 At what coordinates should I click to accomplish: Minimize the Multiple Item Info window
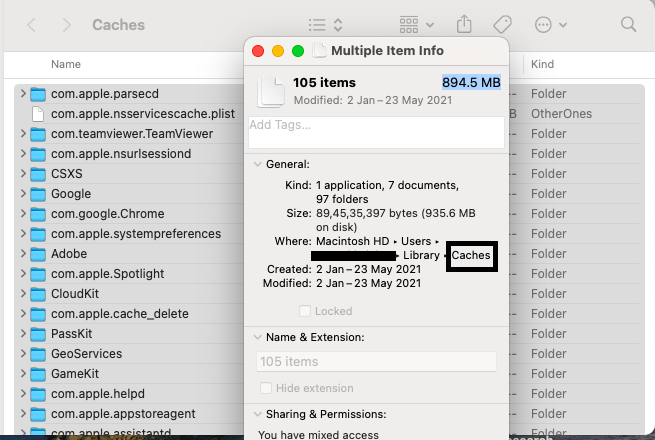(278, 51)
